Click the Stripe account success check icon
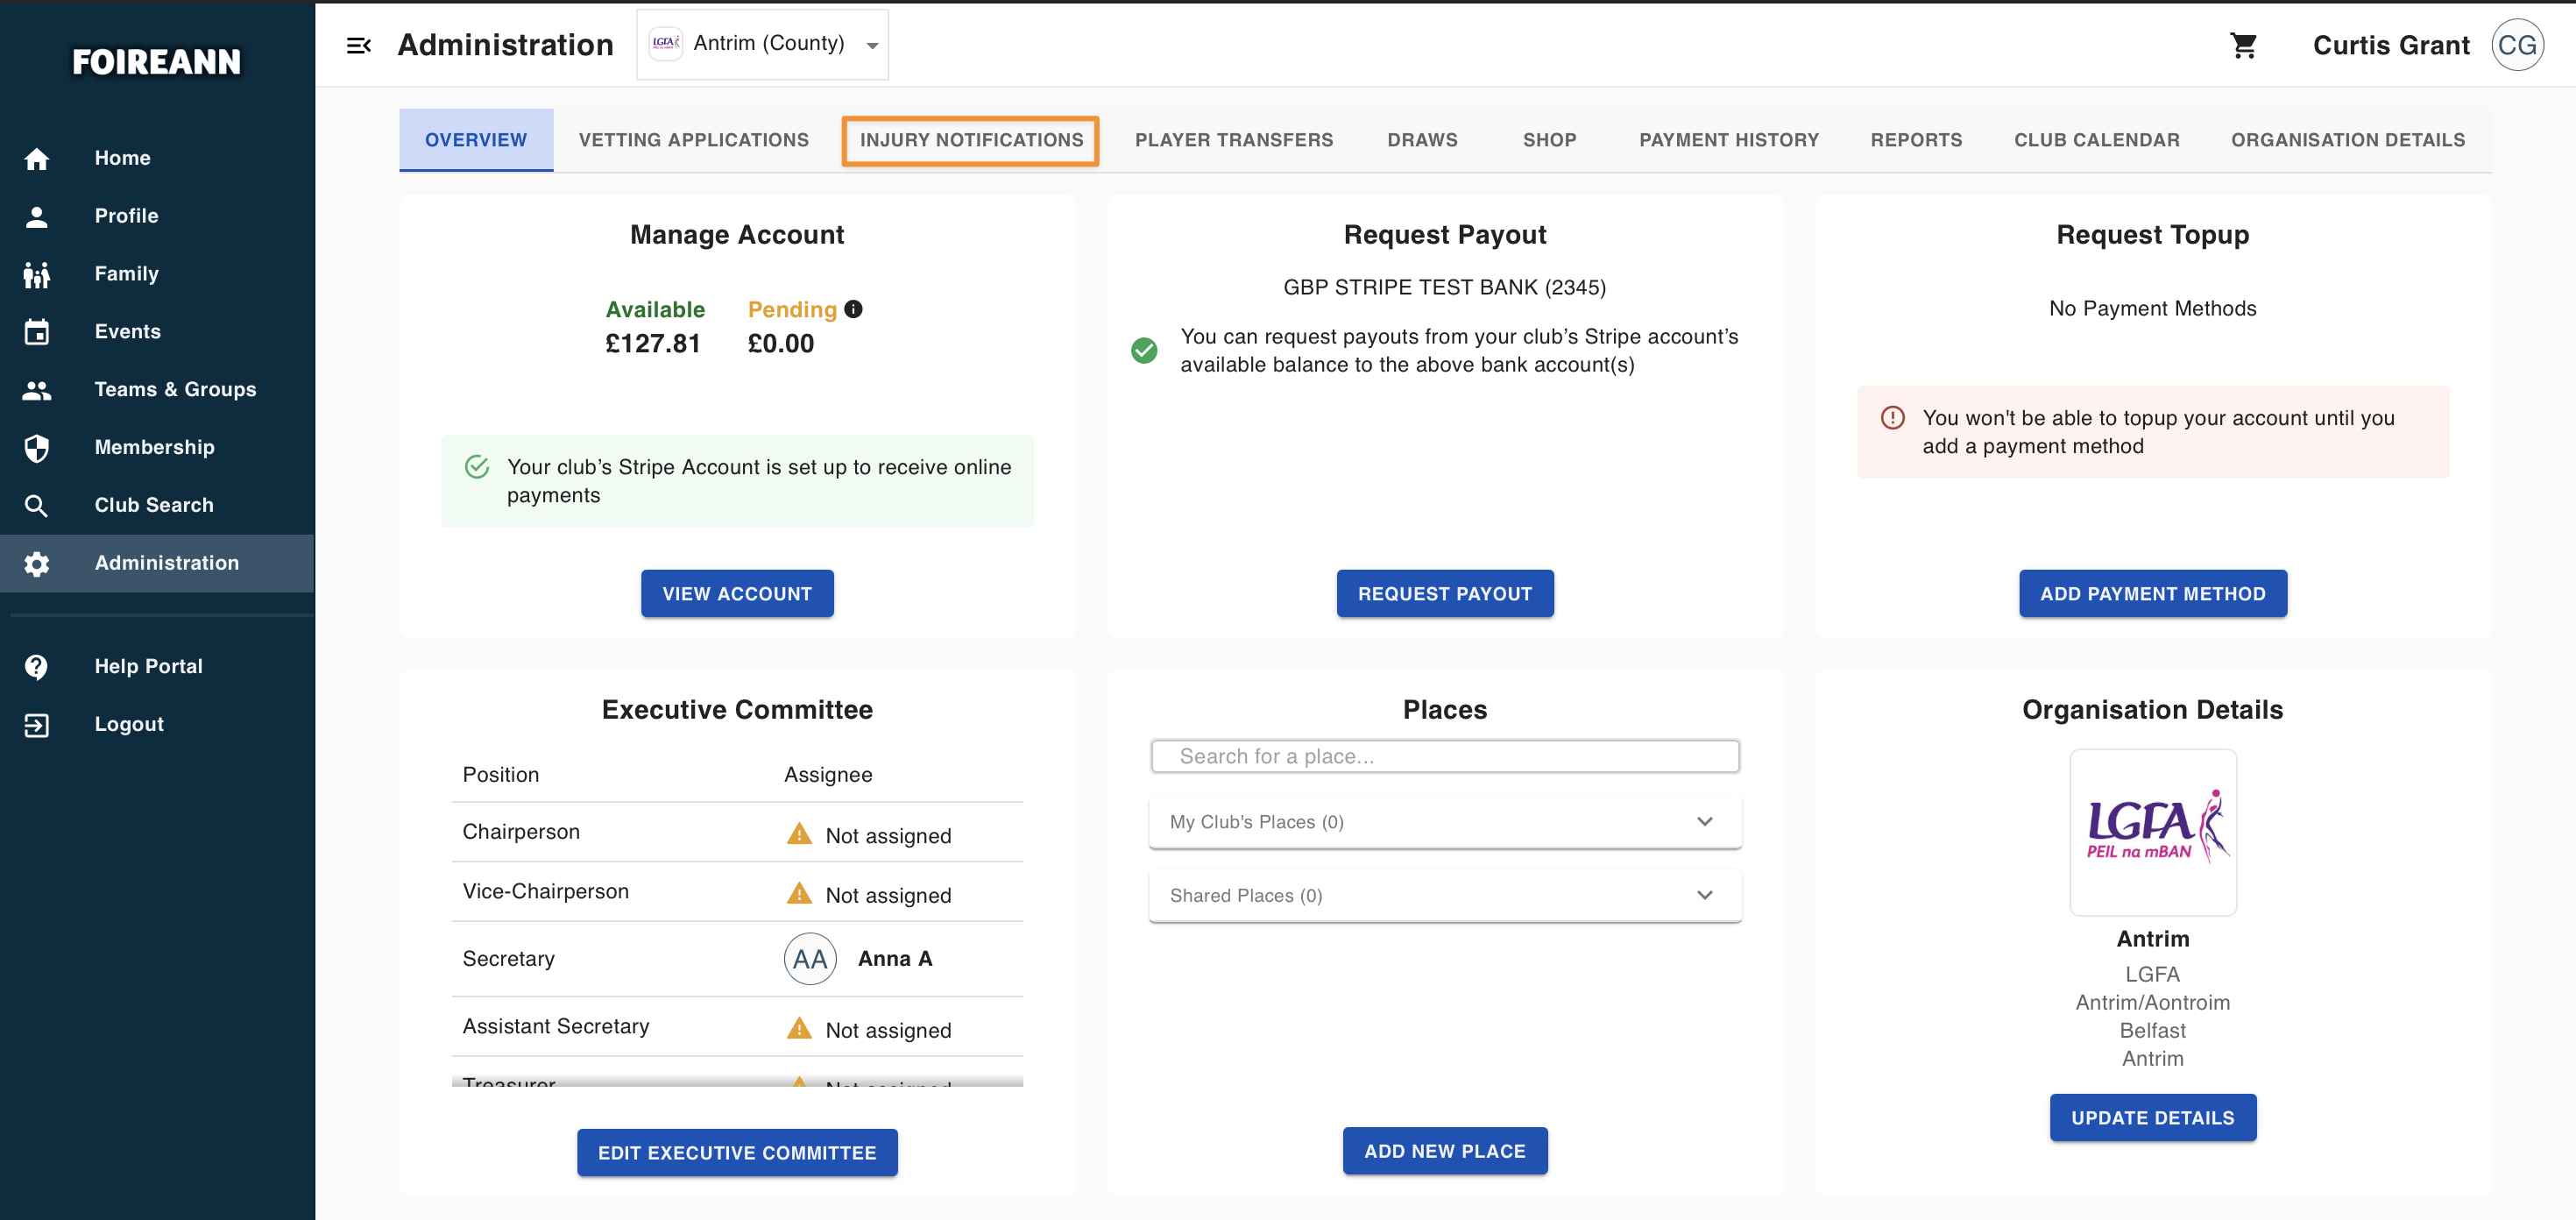The width and height of the screenshot is (2576, 1220). (477, 467)
